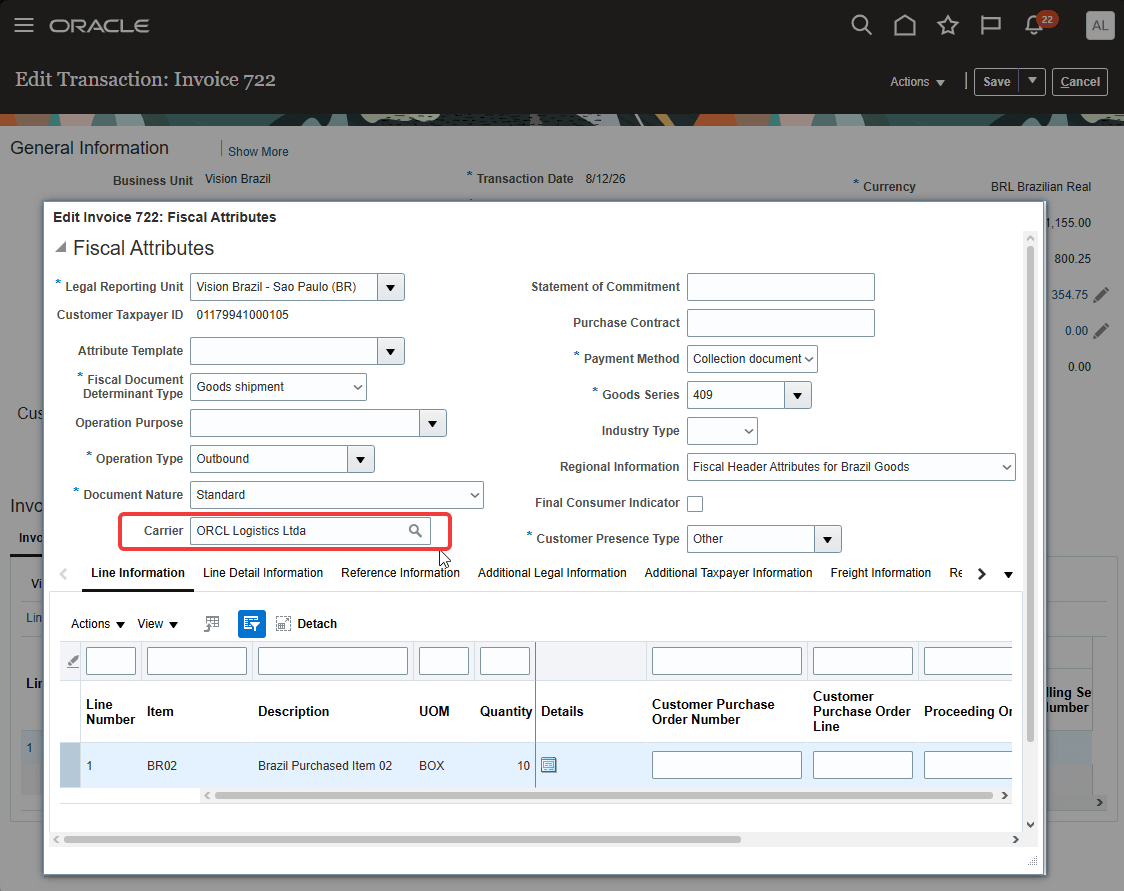Click the clear filters eraser icon

point(72,661)
